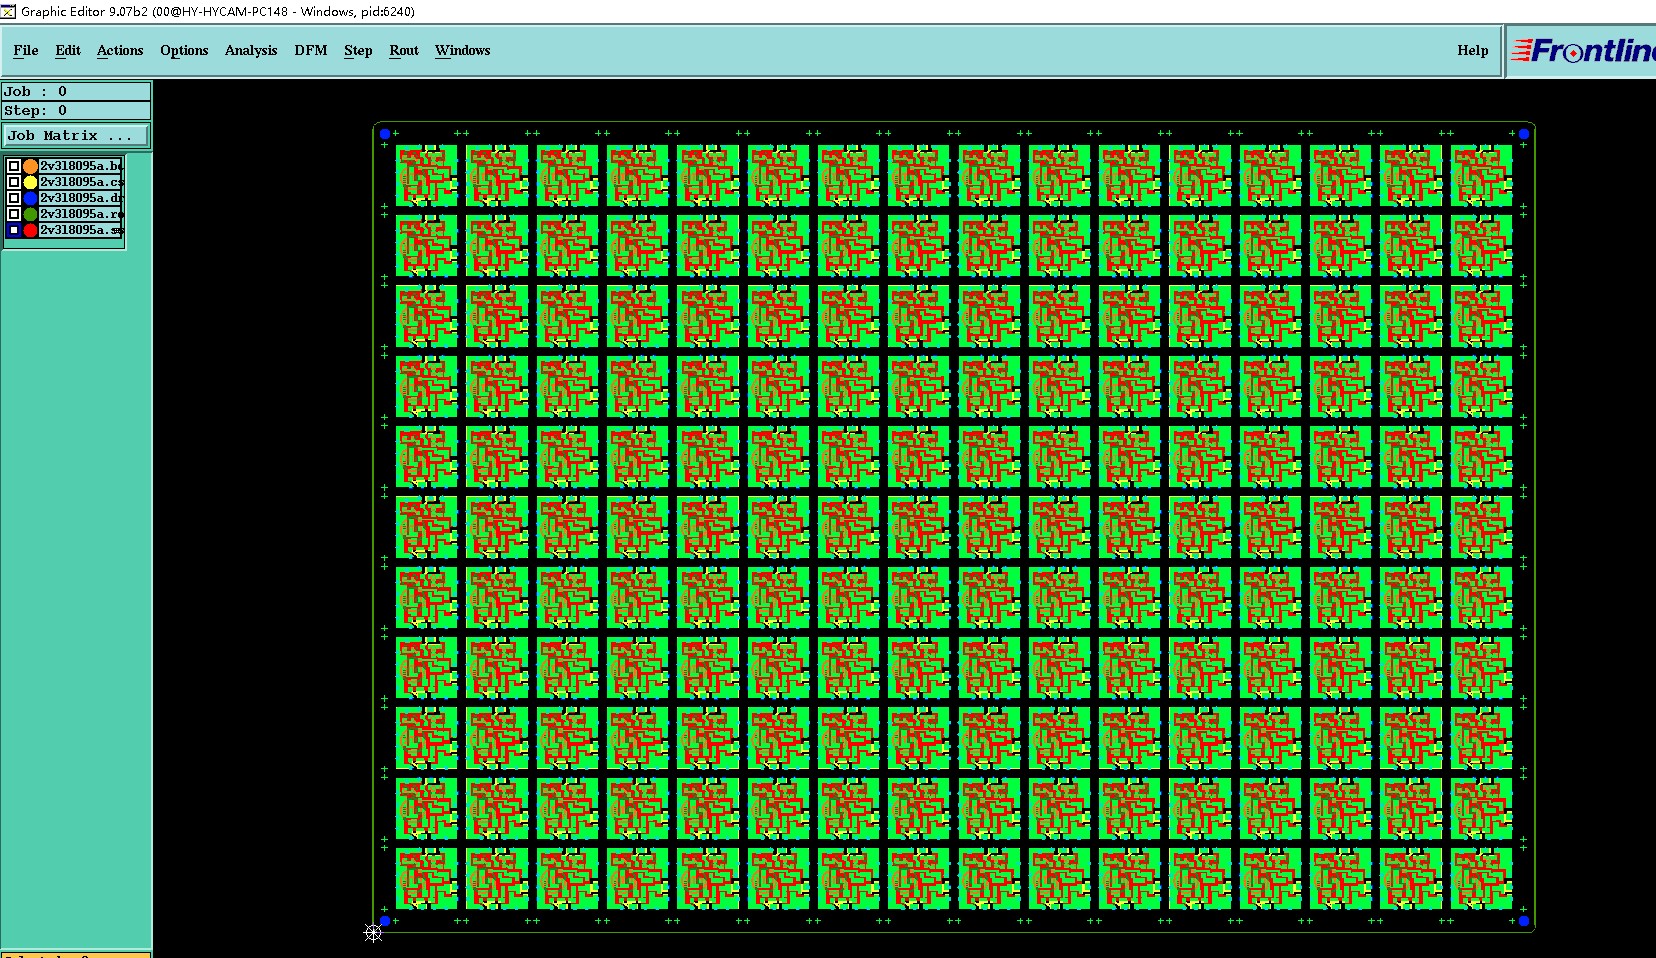Click the blue dot at panel's top-right corner
The image size is (1656, 958).
click(1524, 134)
